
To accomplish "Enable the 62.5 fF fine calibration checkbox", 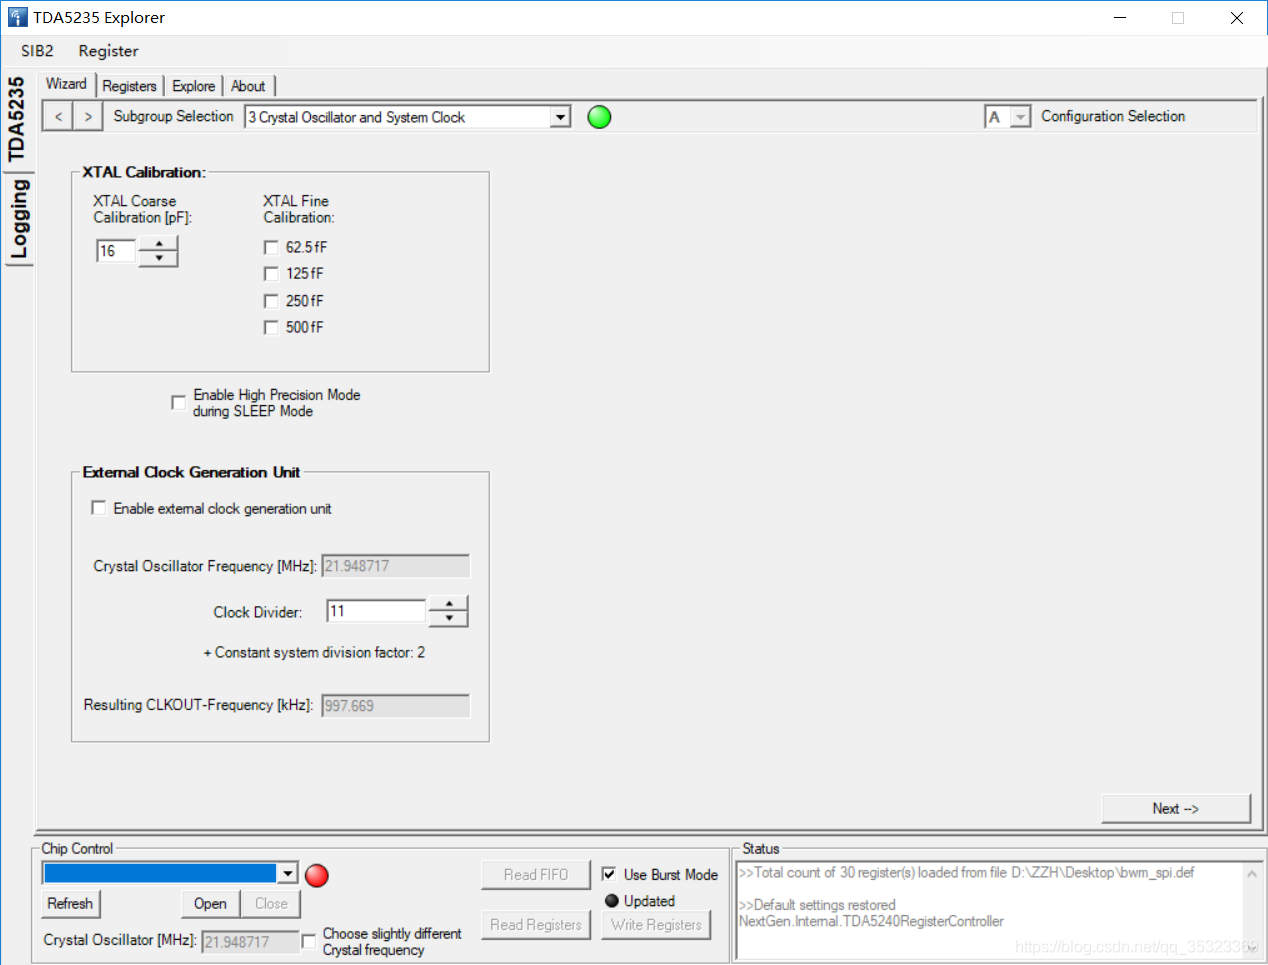I will (271, 247).
